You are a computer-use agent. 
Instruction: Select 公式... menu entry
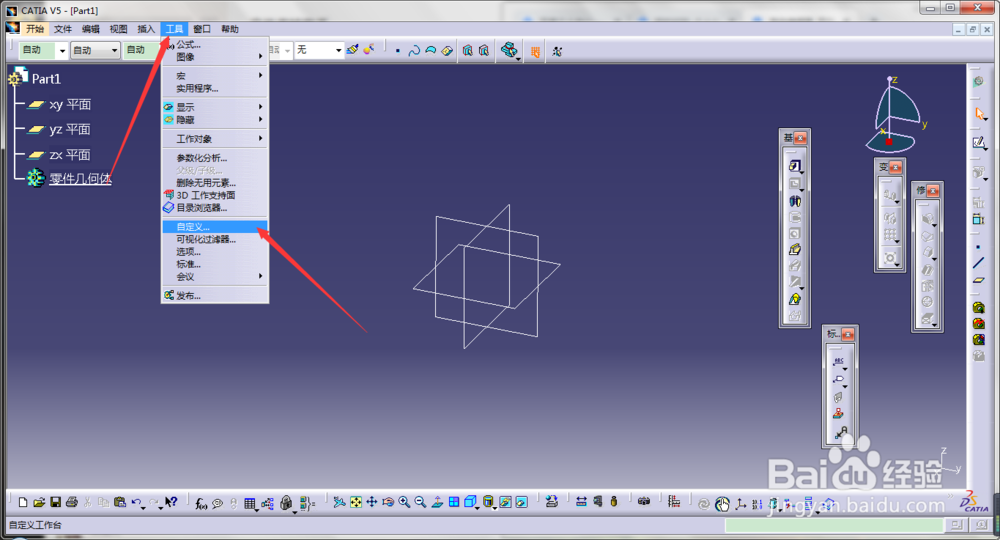click(x=214, y=45)
